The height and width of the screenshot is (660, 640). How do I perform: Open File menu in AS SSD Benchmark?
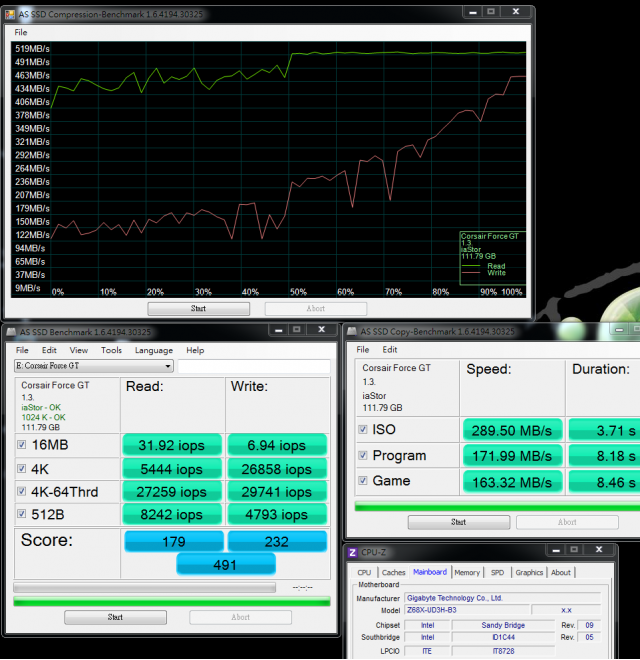pyautogui.click(x=22, y=350)
